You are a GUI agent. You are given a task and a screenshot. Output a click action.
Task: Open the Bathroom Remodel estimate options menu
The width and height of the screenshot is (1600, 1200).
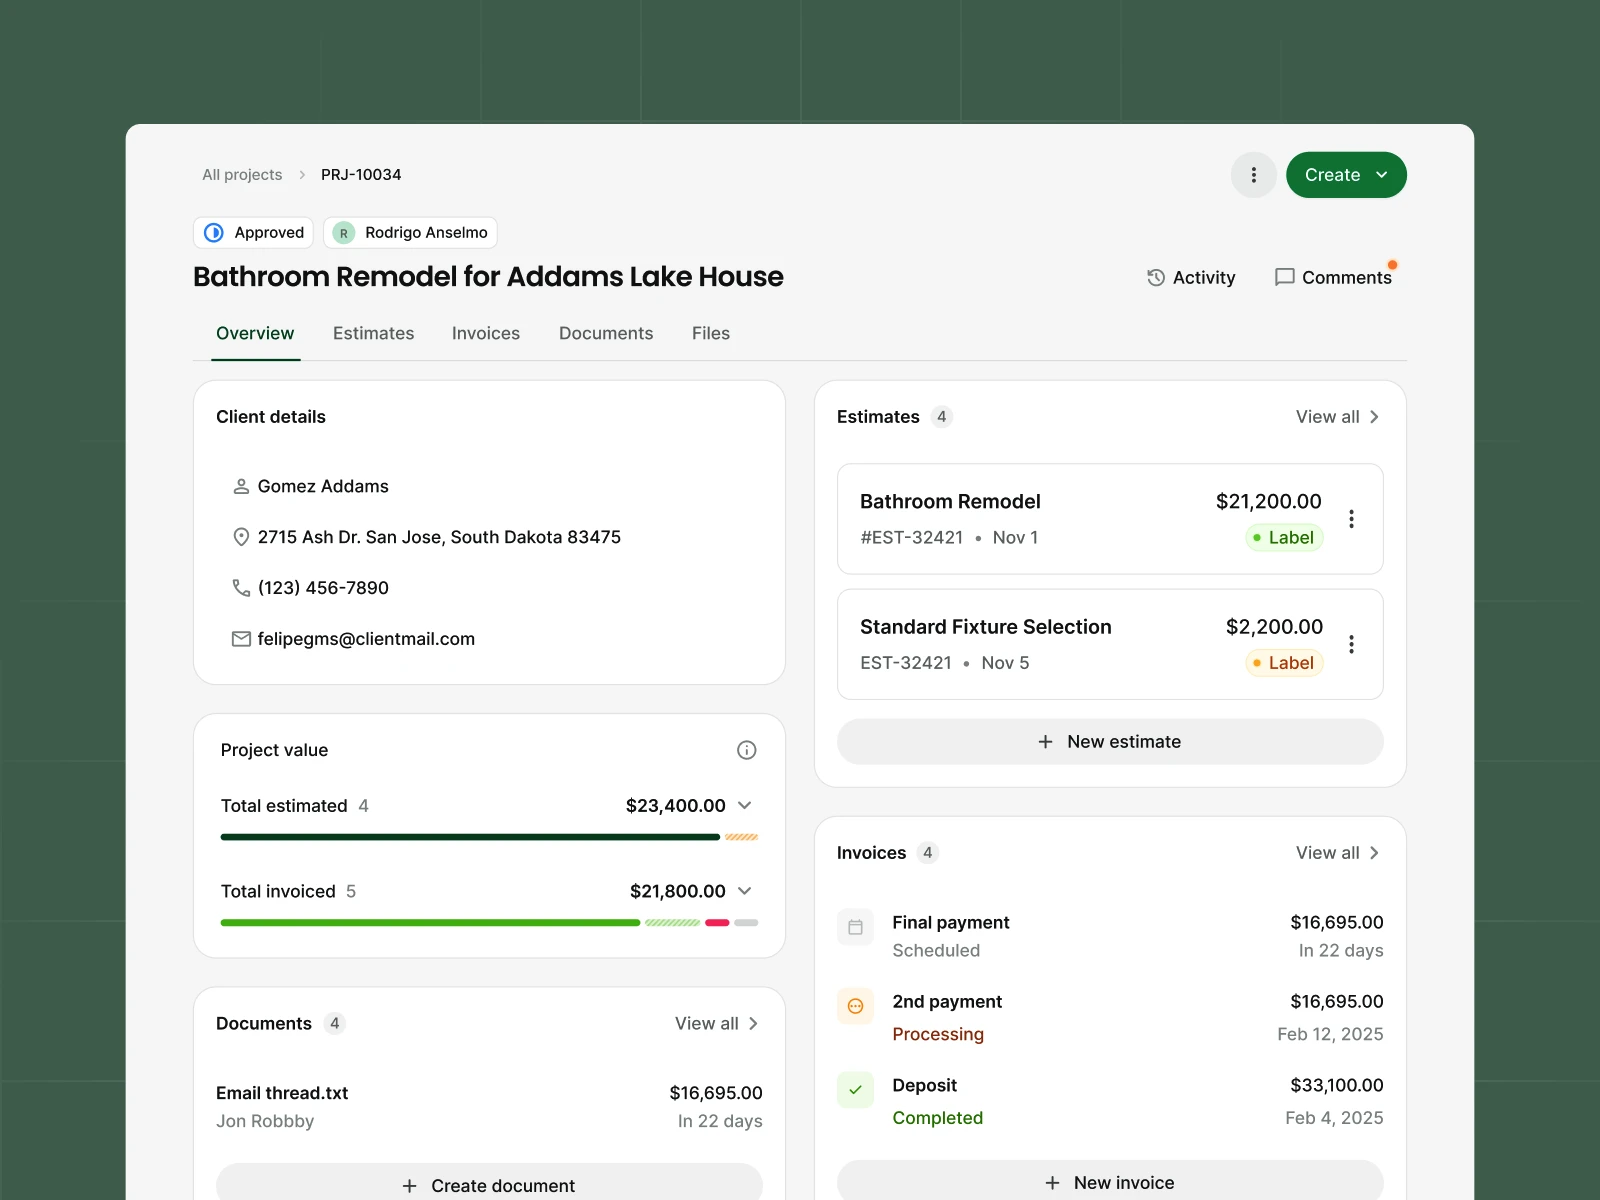click(1351, 519)
